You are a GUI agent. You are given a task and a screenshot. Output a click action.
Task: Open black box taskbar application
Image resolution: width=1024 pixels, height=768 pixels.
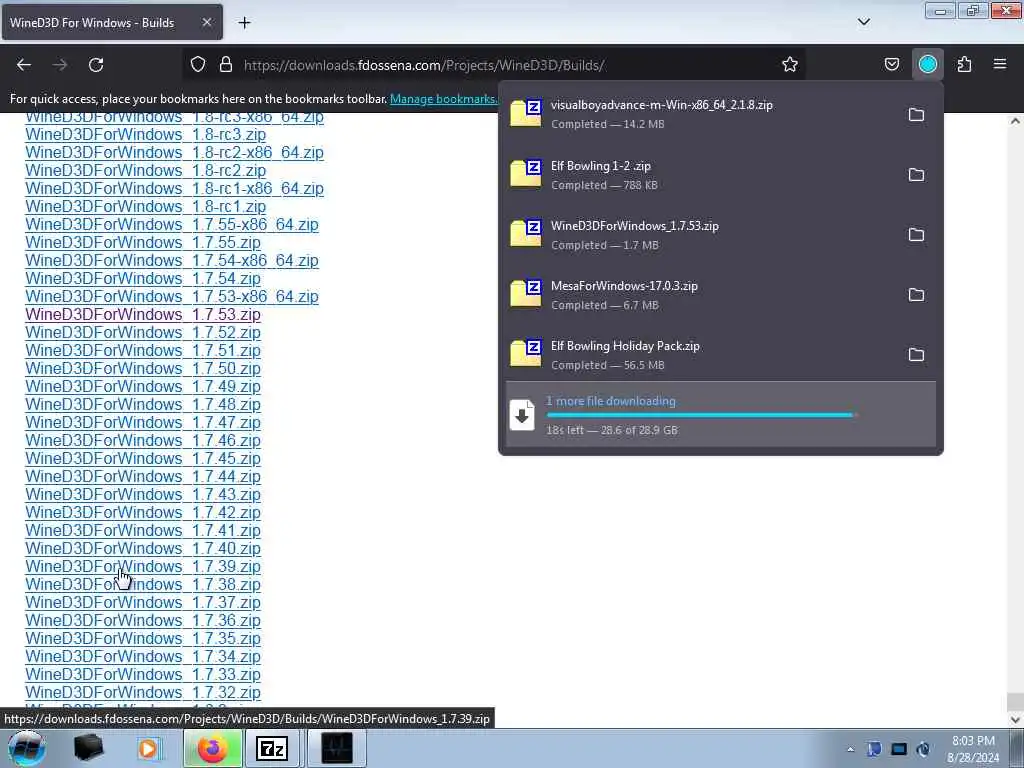click(x=88, y=748)
